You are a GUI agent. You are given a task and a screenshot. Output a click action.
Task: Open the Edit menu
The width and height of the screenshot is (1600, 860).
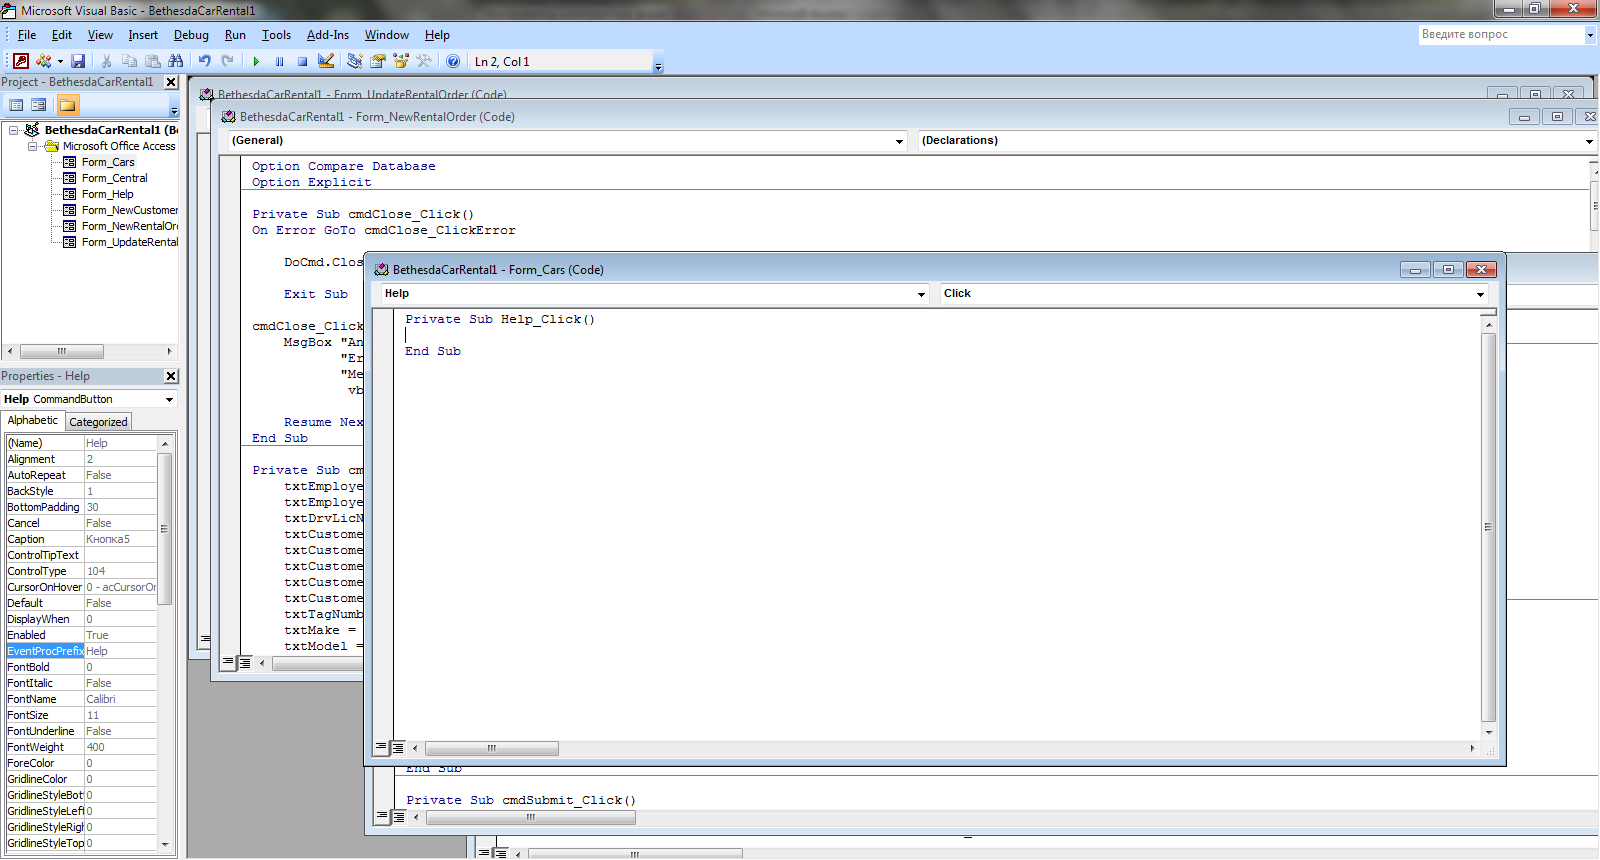click(62, 35)
